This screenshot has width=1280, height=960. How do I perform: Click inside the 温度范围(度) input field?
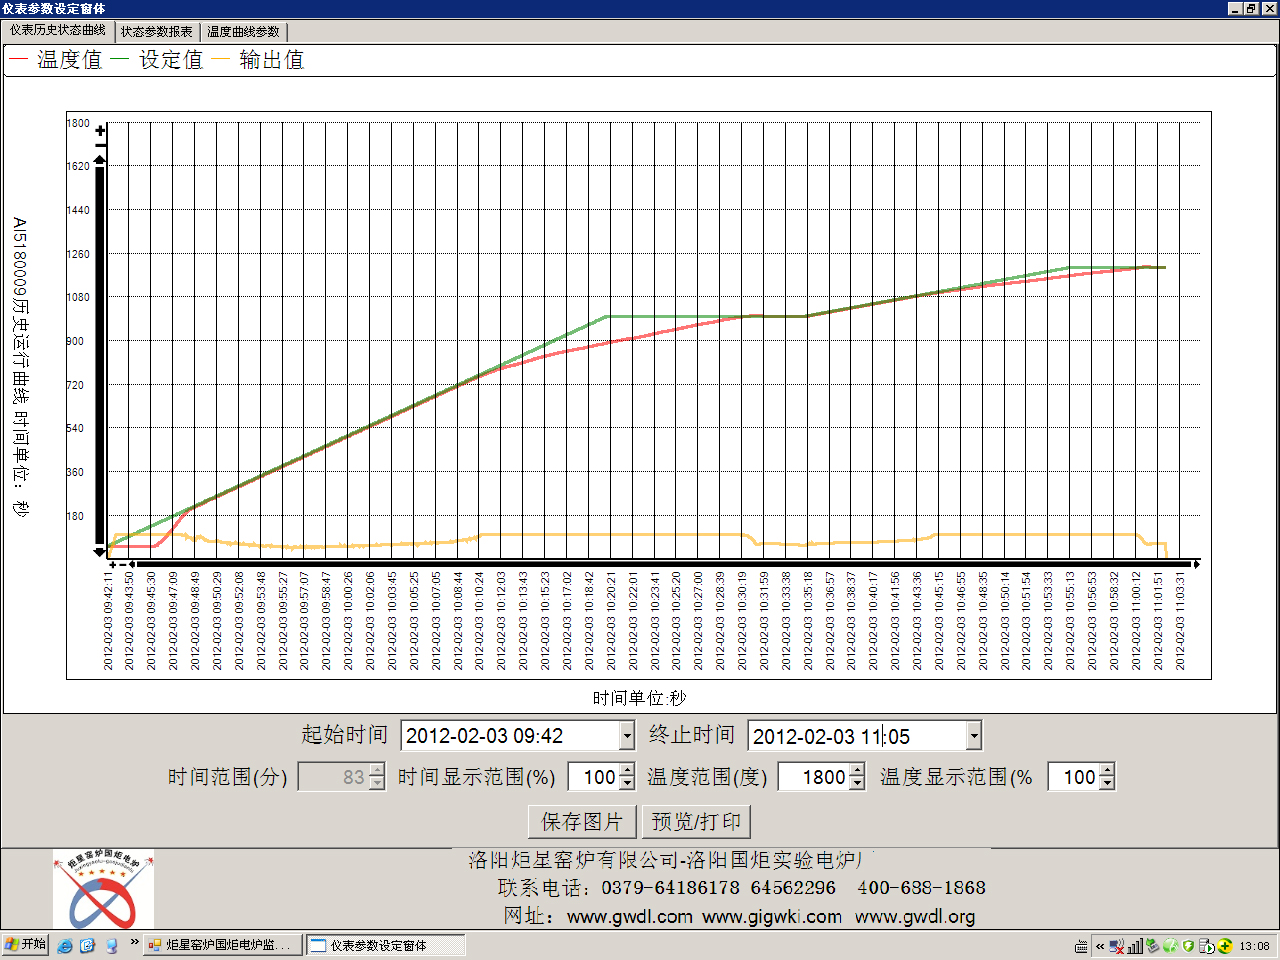814,777
